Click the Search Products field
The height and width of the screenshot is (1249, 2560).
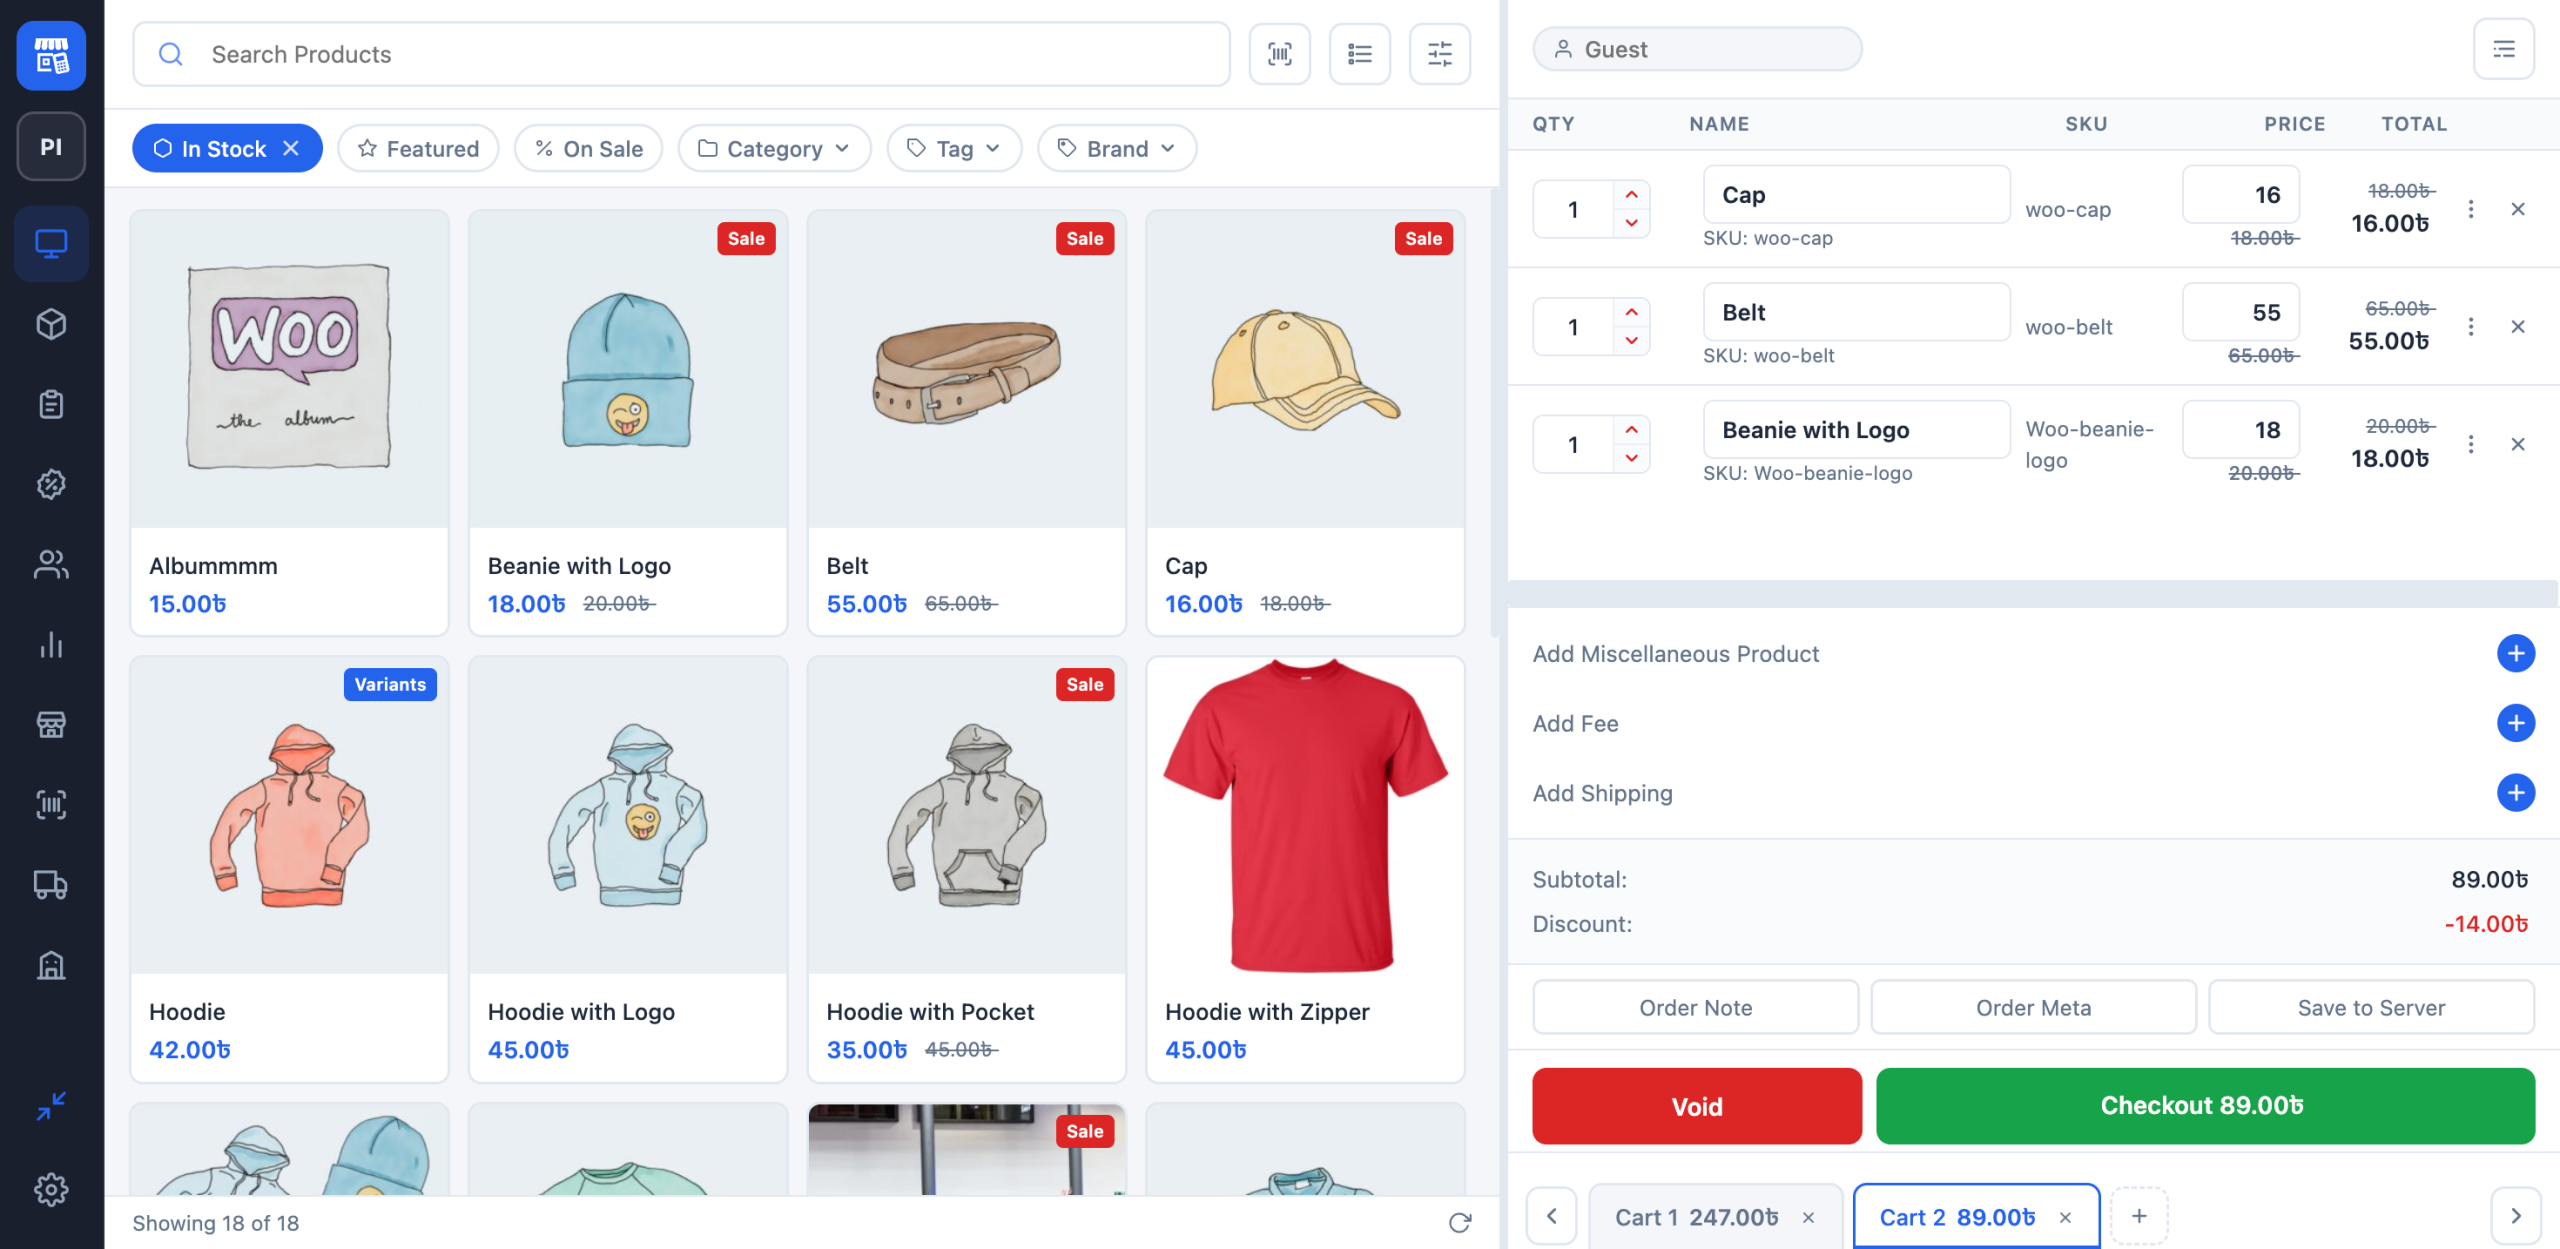pos(681,54)
